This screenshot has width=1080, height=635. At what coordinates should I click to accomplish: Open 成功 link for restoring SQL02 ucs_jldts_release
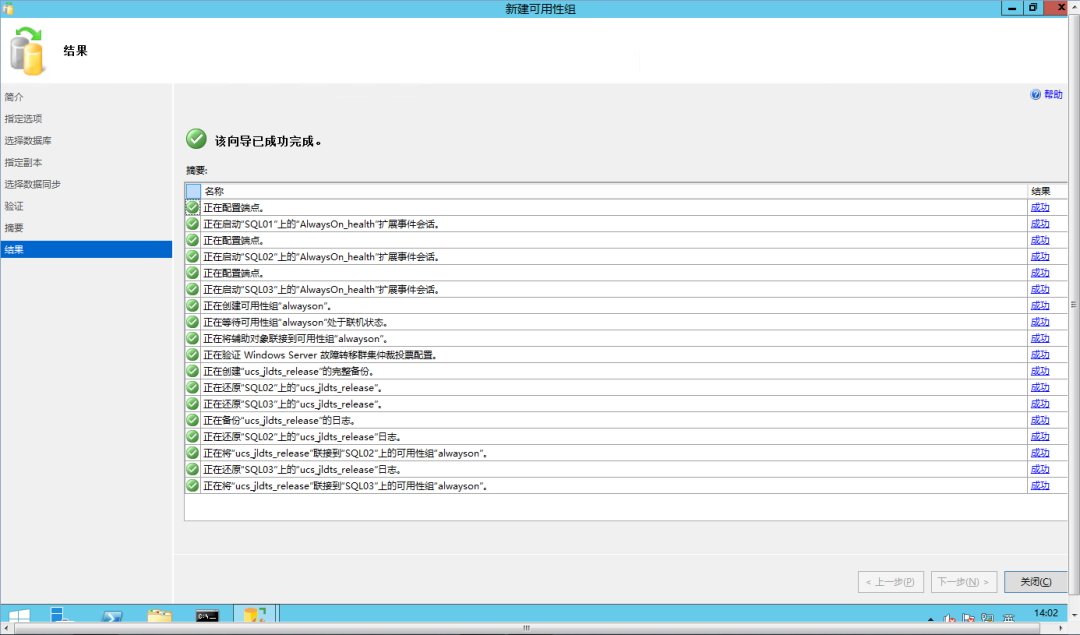point(1039,388)
